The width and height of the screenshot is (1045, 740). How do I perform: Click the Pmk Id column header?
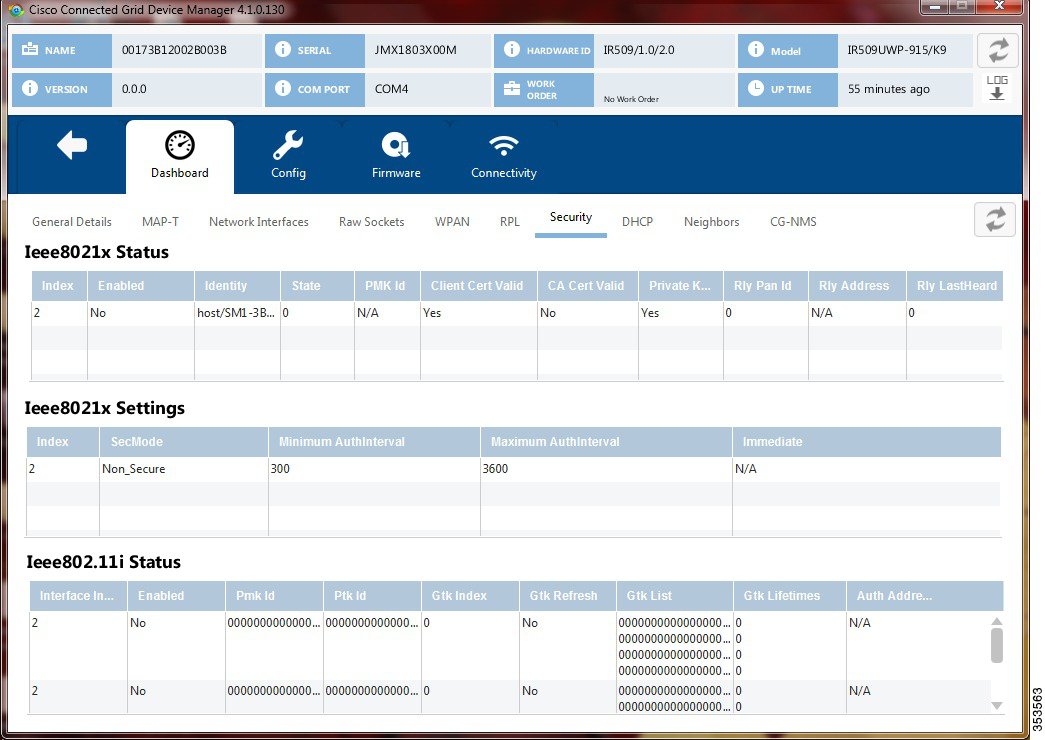click(275, 596)
